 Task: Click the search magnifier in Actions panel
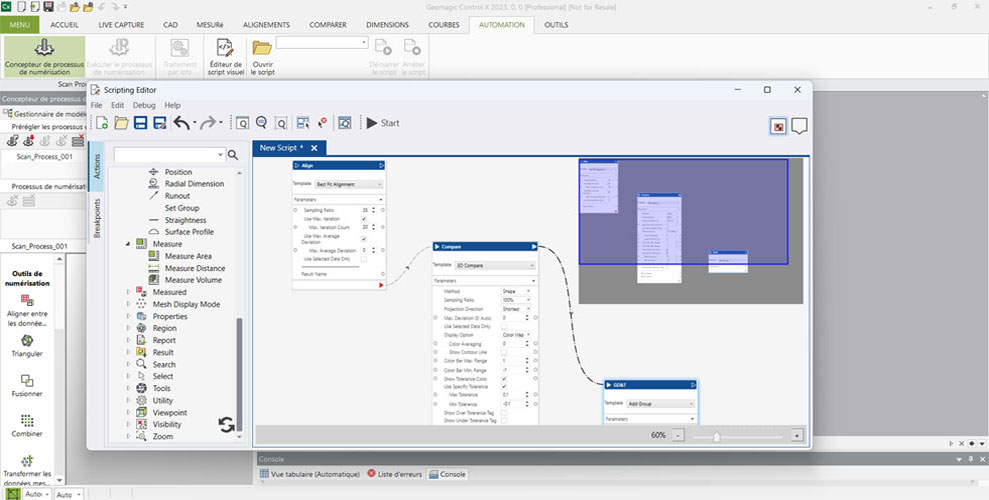pyautogui.click(x=233, y=155)
